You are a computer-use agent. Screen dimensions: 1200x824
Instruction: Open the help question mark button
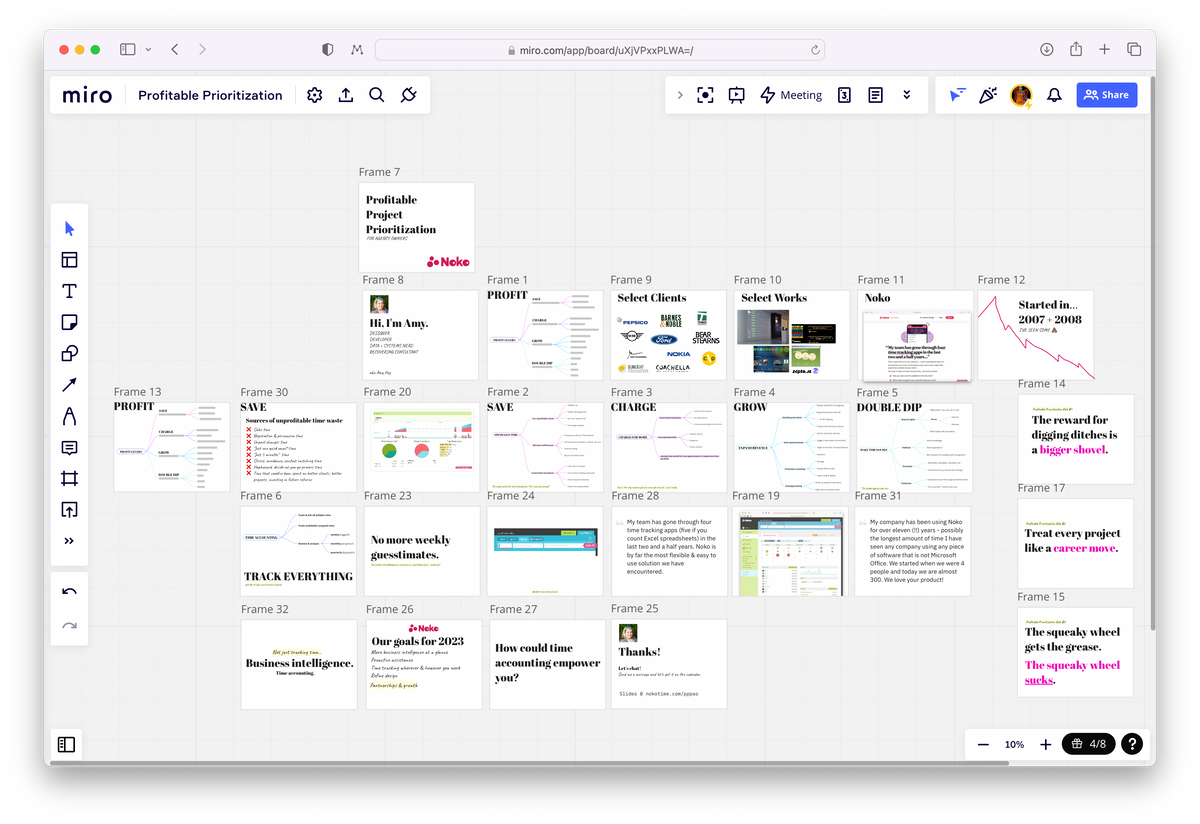(1132, 744)
